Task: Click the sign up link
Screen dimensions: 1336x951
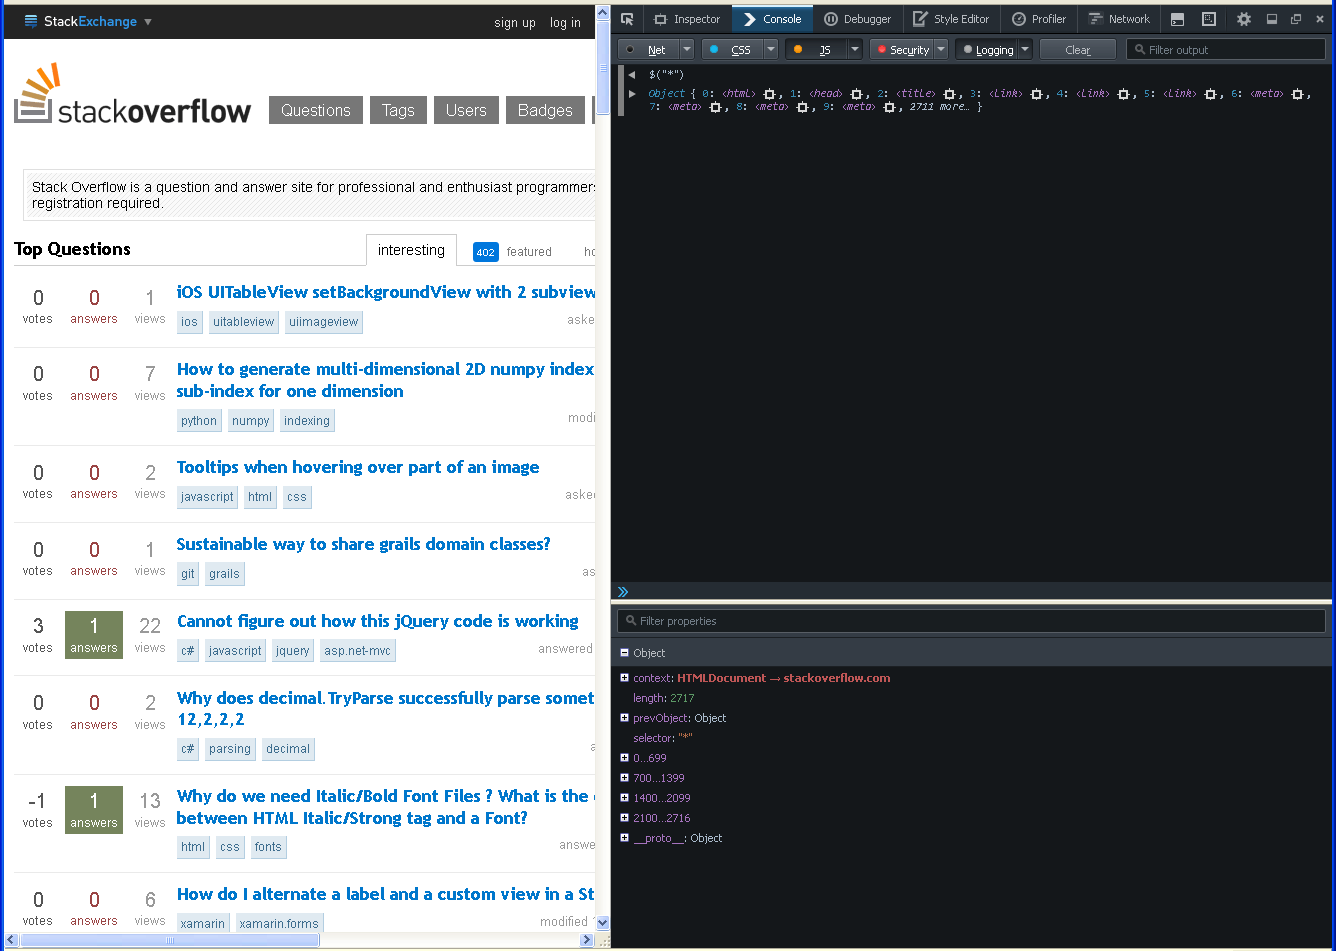Action: point(515,22)
